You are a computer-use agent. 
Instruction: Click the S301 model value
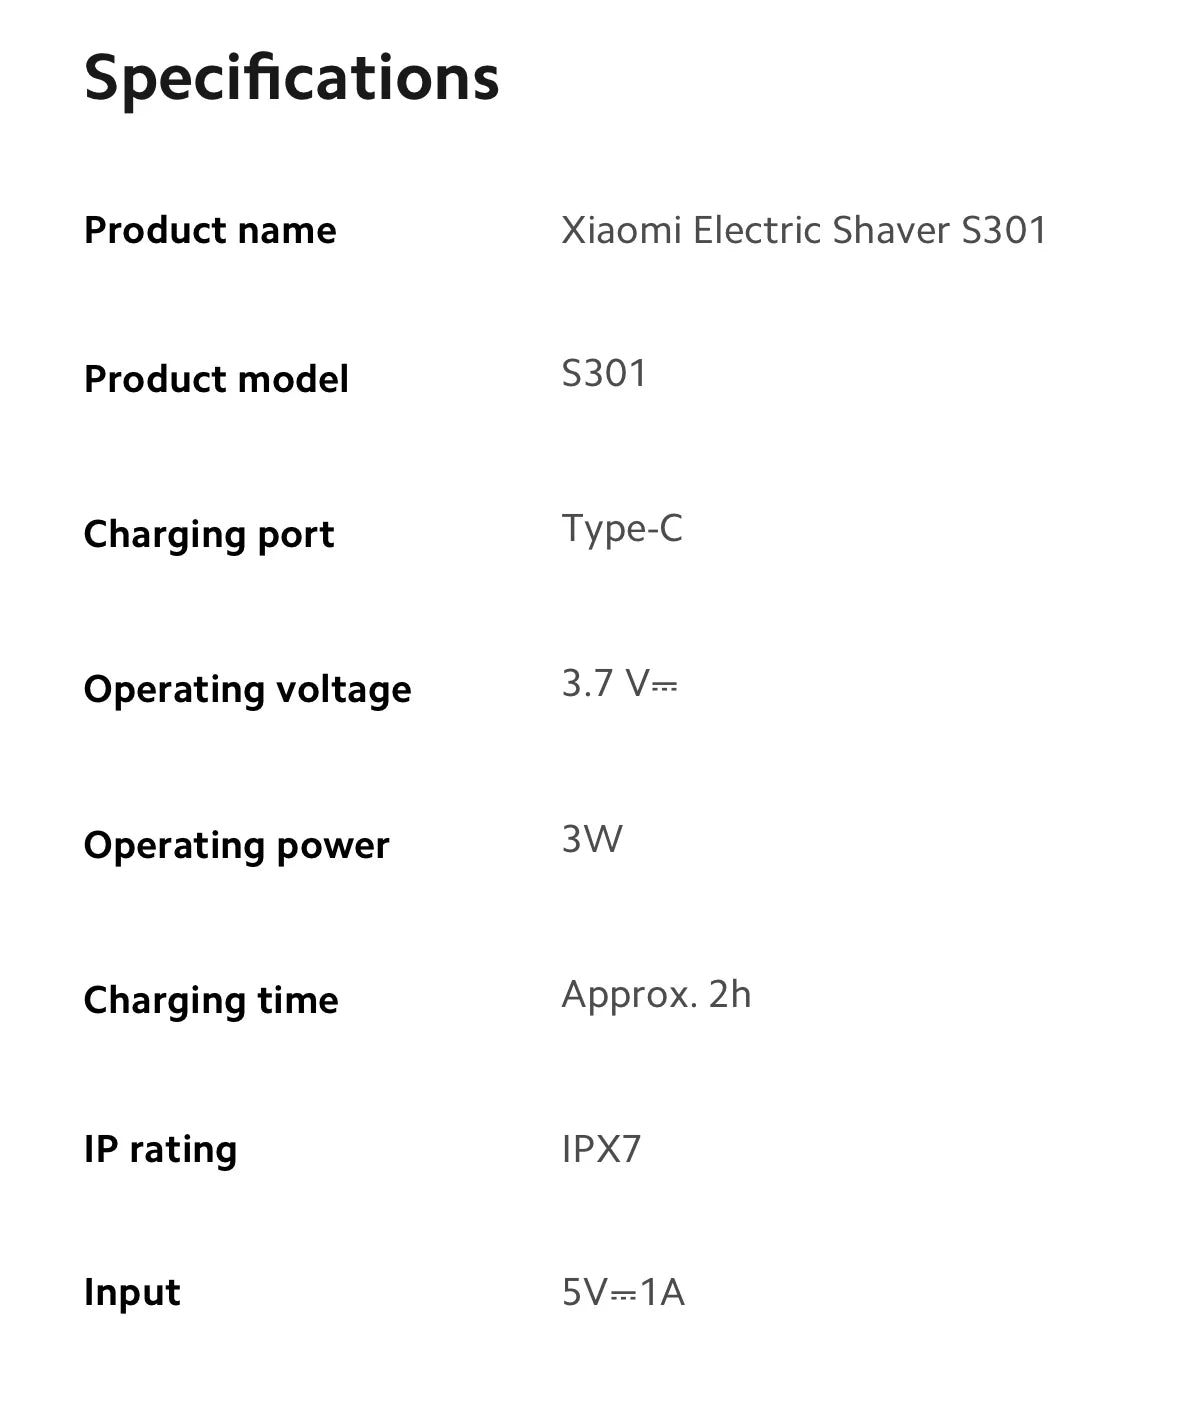[x=604, y=374]
